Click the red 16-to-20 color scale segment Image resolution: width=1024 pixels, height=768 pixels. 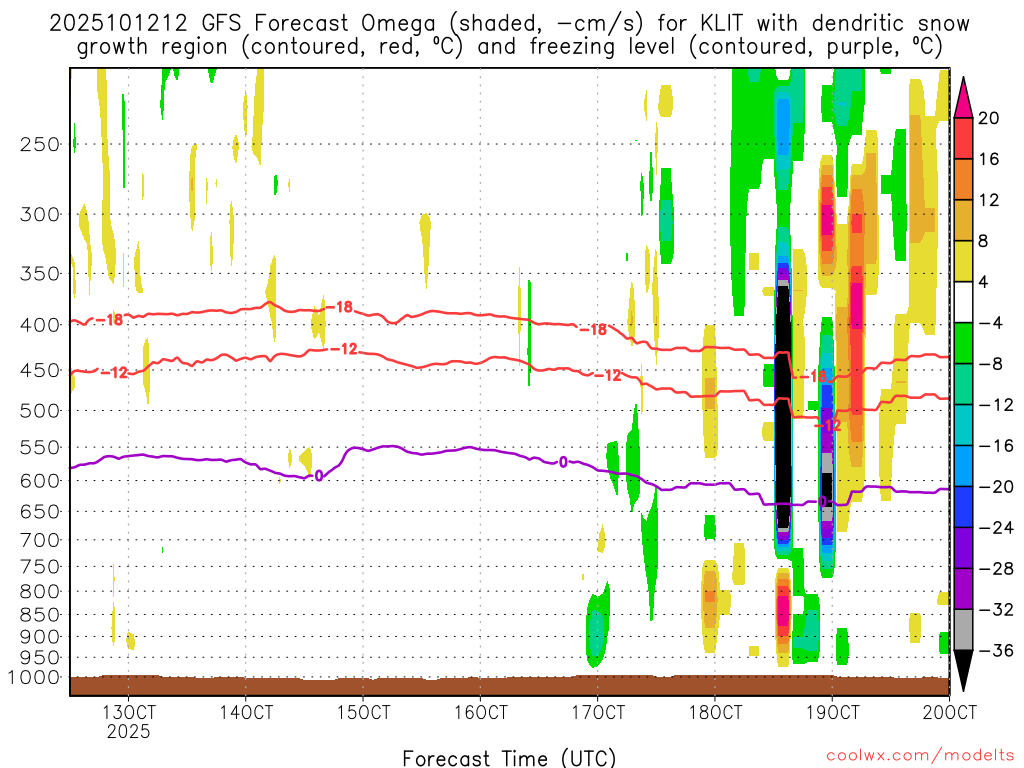pyautogui.click(x=963, y=138)
